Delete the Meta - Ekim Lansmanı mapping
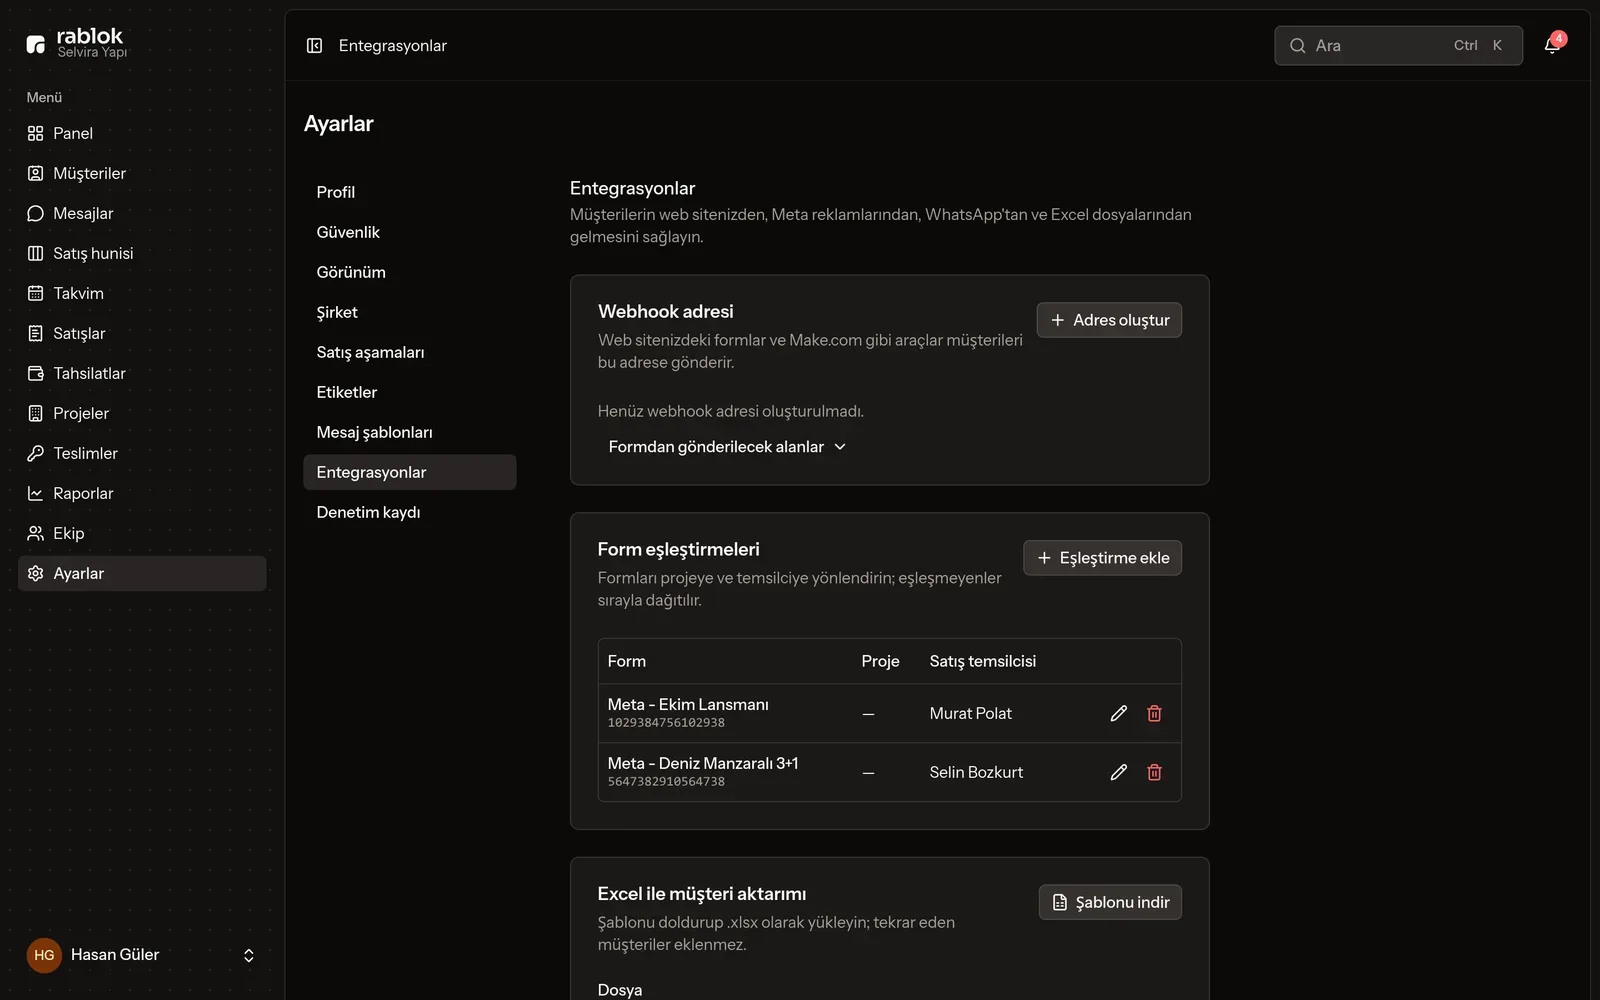 click(1154, 713)
